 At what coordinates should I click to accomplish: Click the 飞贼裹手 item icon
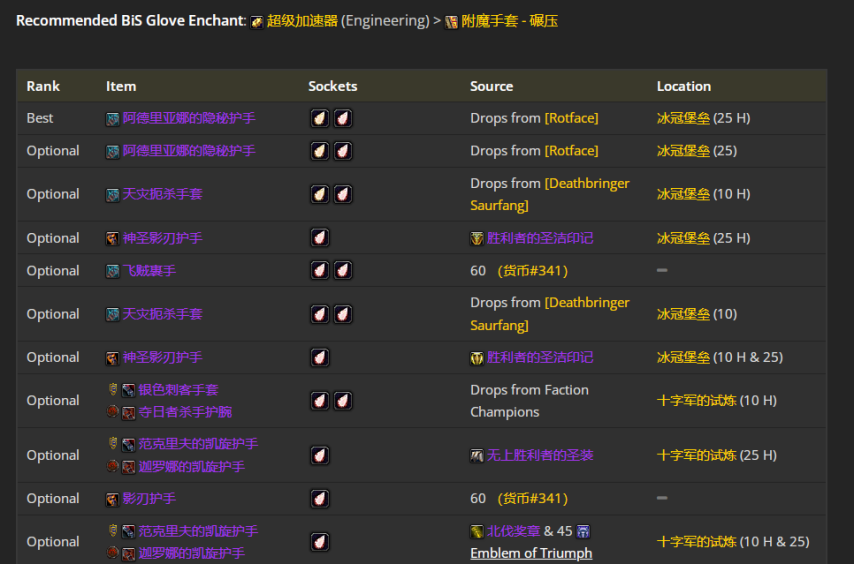[113, 271]
